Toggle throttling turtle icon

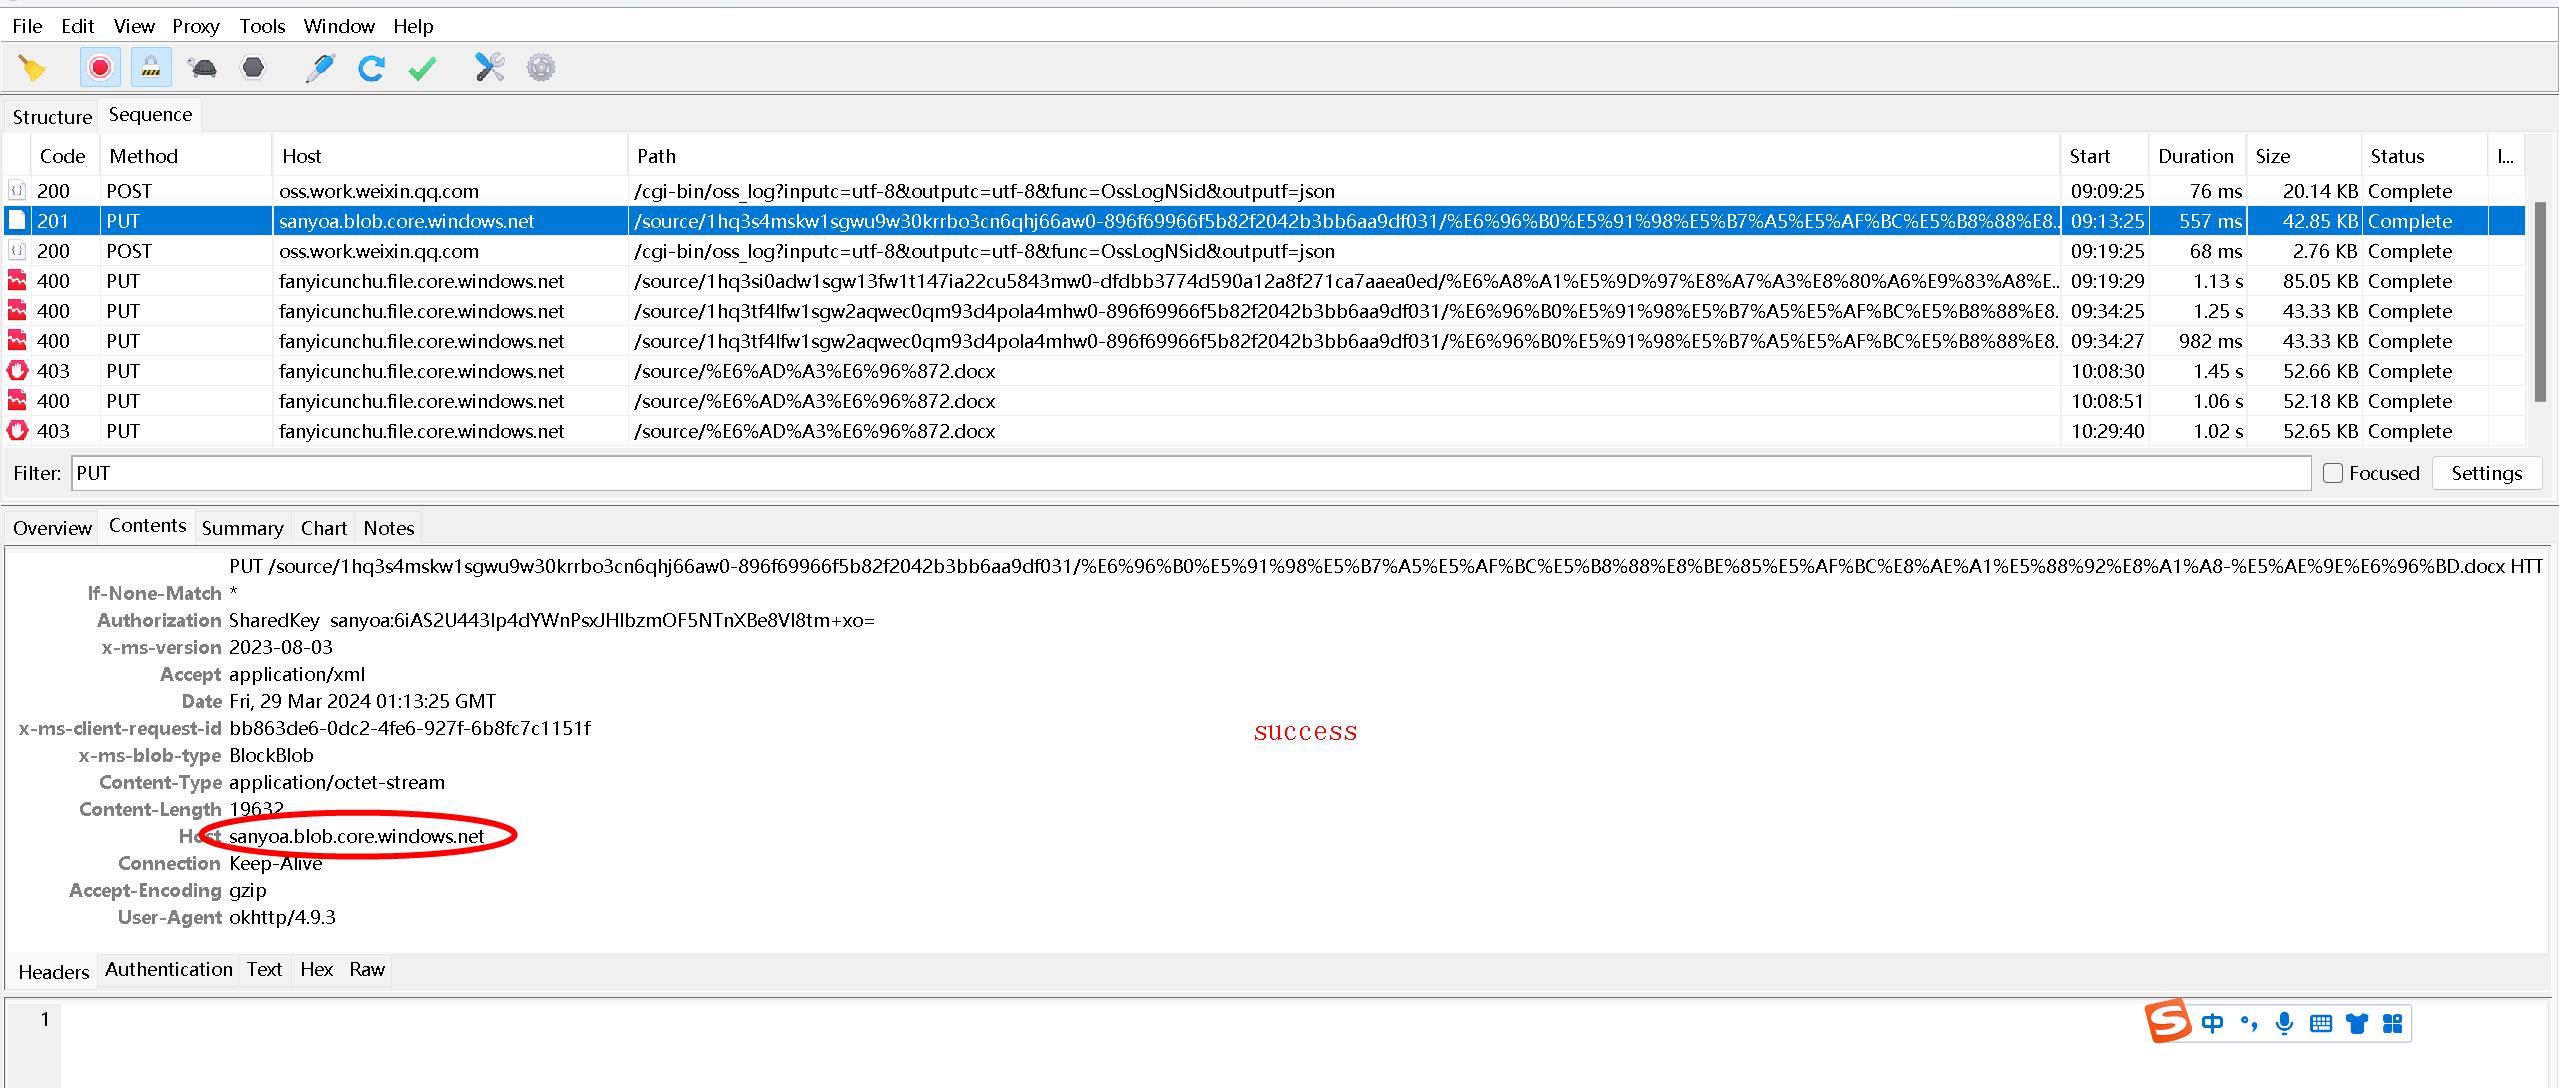point(203,68)
